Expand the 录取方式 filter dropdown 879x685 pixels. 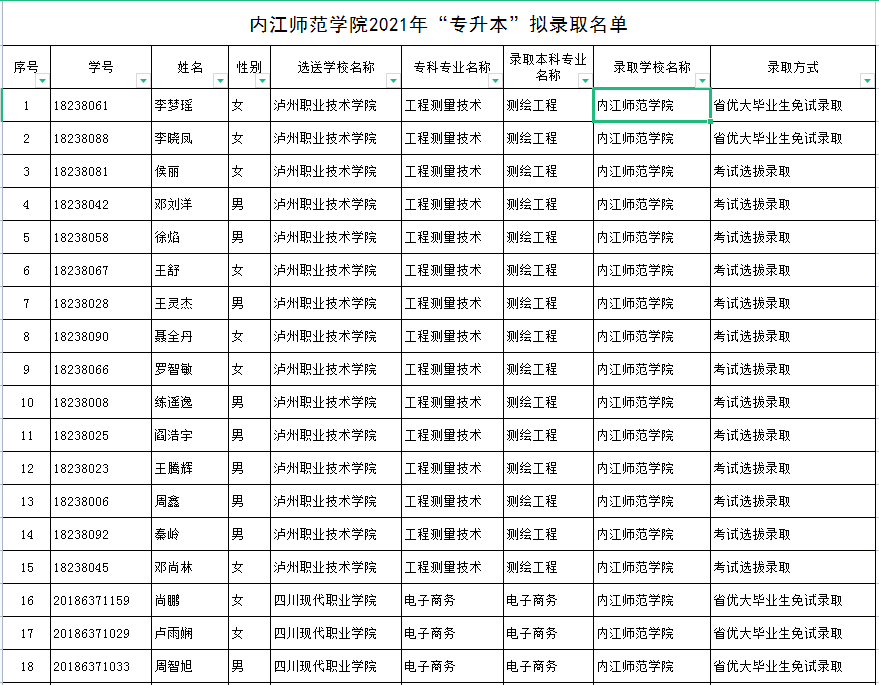[x=866, y=81]
